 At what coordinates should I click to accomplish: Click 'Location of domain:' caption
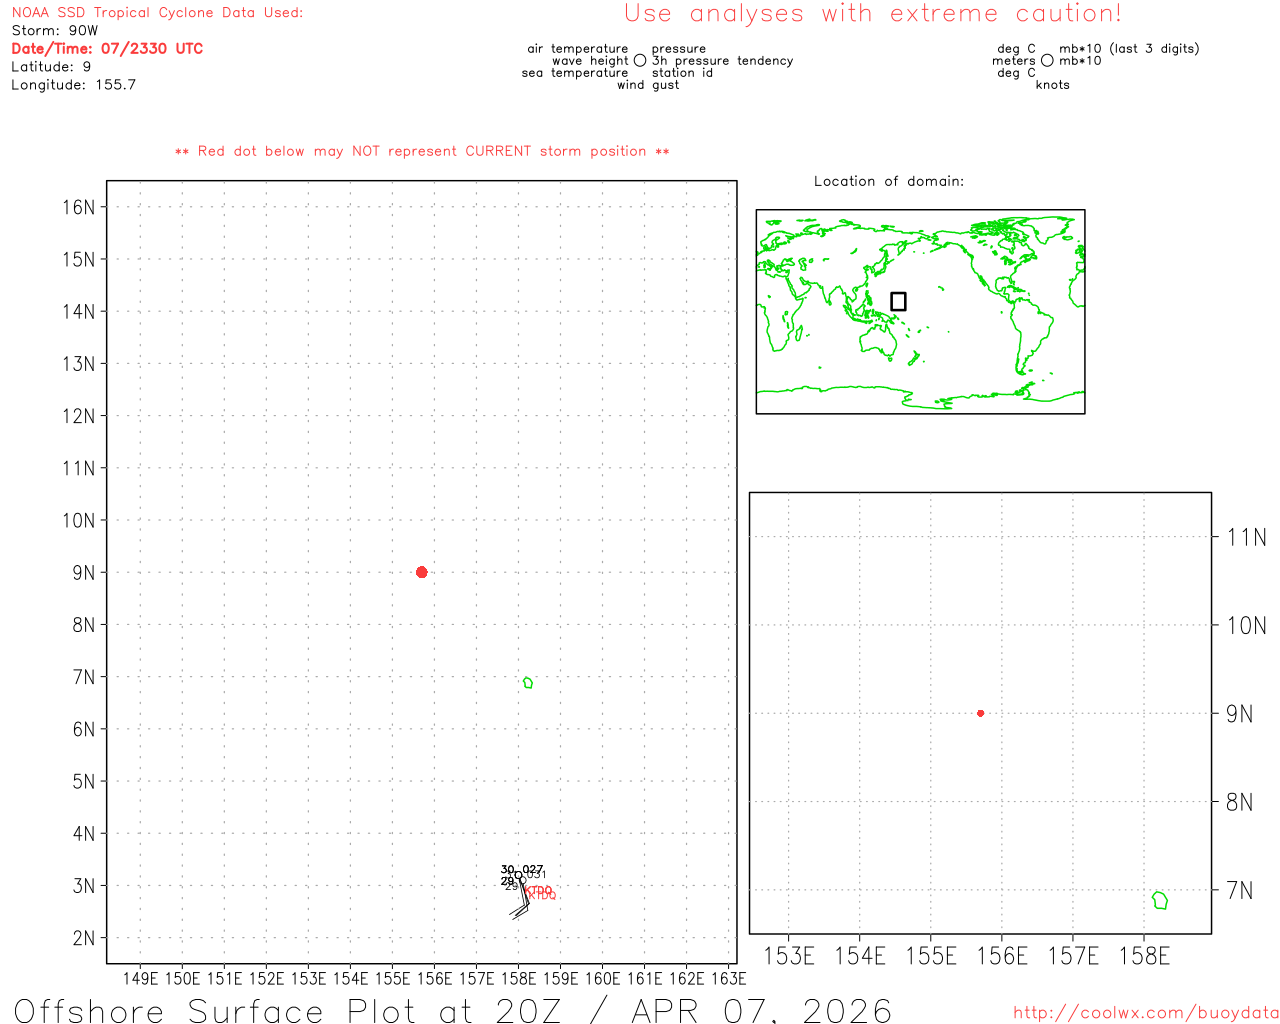point(889,181)
